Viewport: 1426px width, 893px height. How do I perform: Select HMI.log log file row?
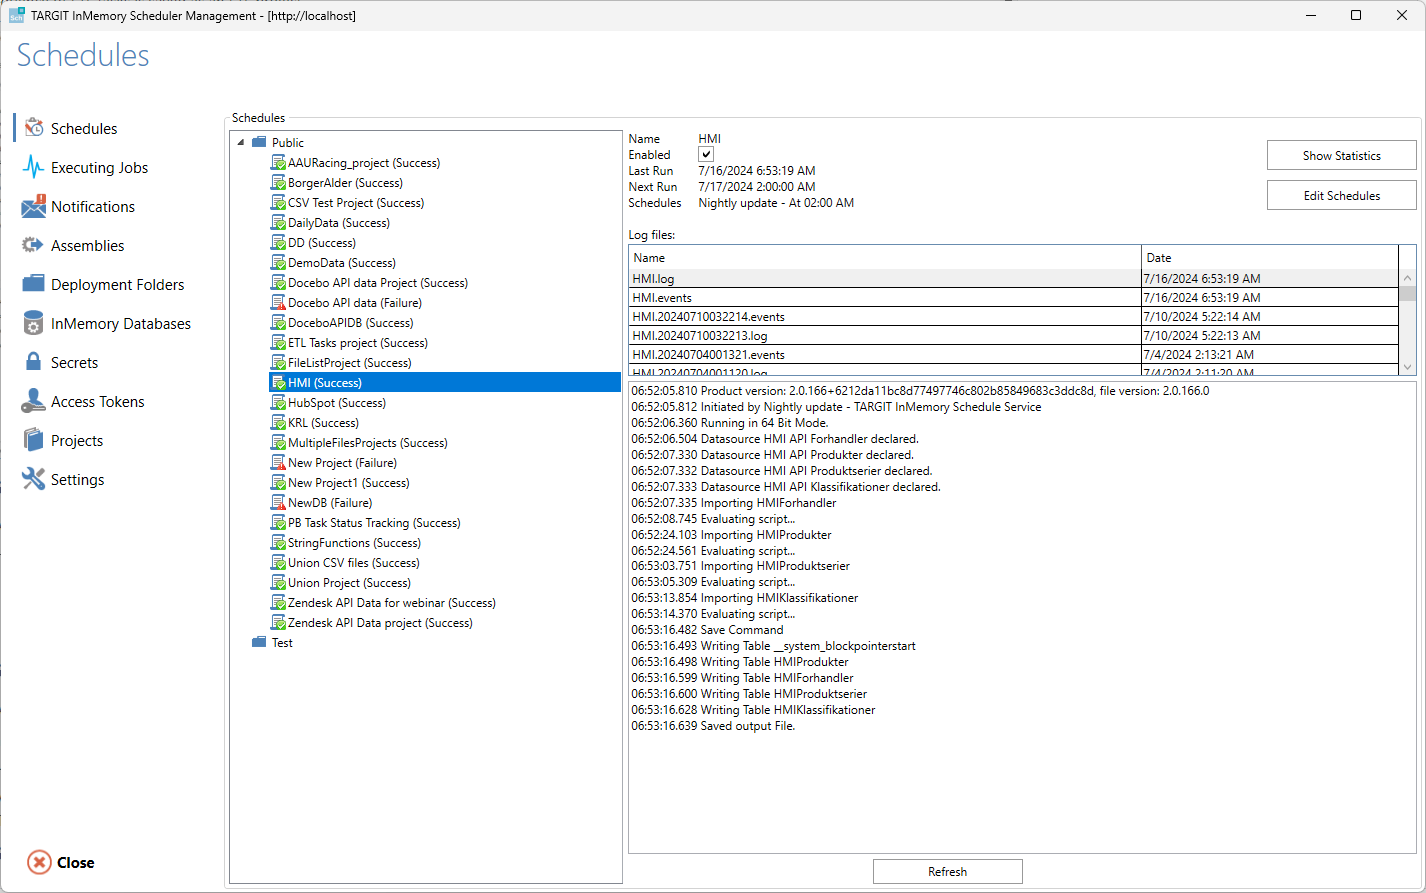pos(1014,279)
